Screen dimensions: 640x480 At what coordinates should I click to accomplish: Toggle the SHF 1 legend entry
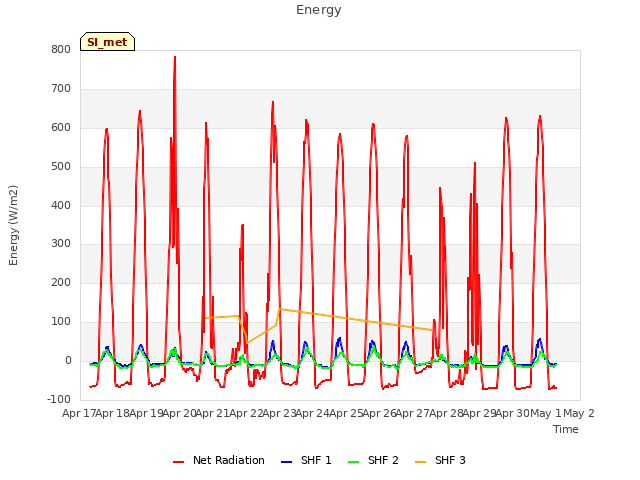[x=306, y=460]
